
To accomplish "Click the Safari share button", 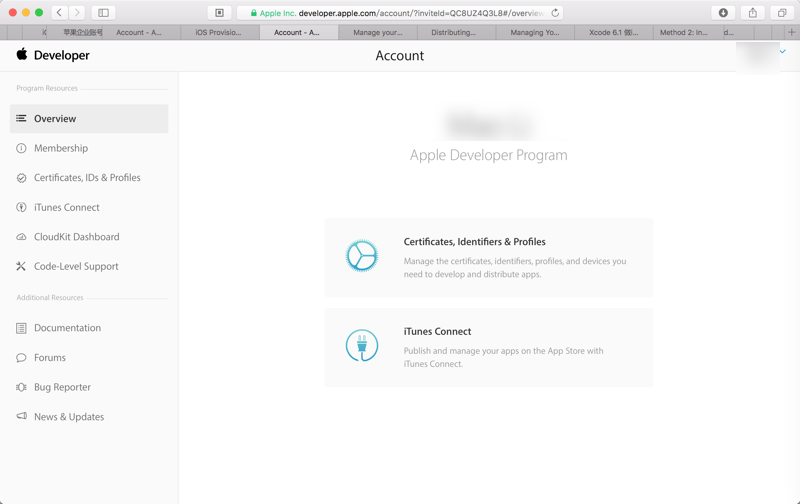I will [x=753, y=12].
